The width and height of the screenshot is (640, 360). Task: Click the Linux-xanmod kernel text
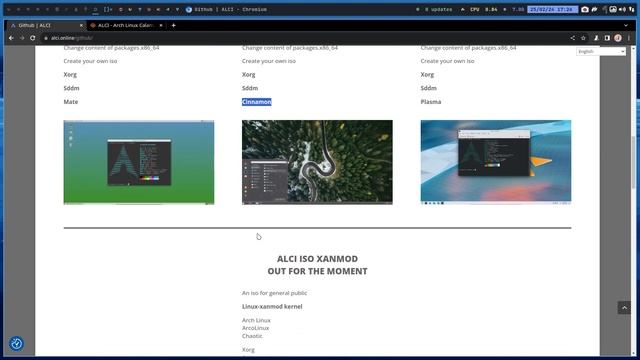point(272,307)
